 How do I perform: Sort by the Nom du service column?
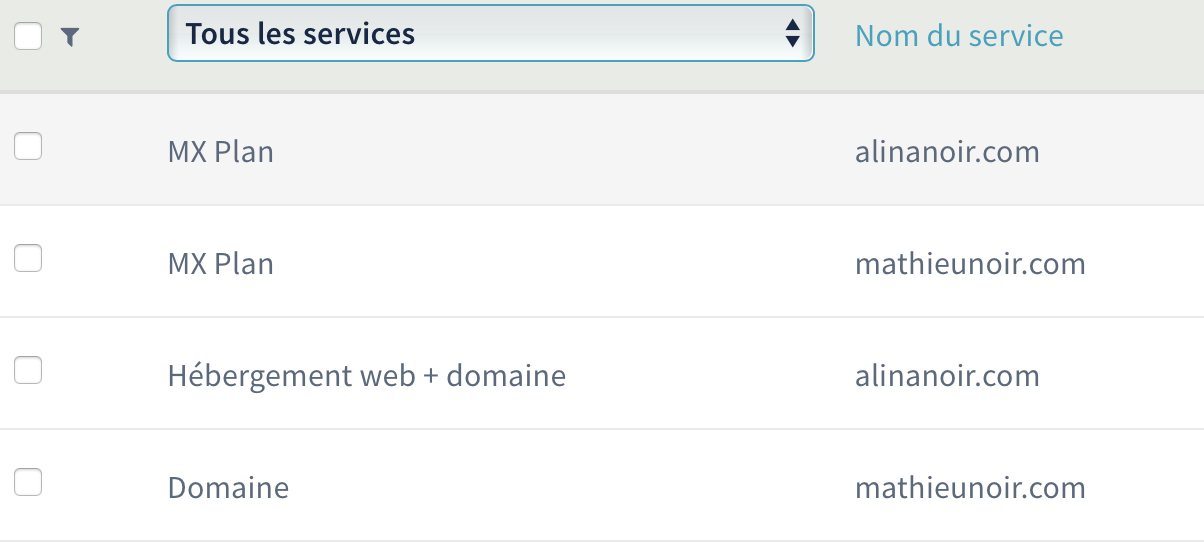pos(959,36)
